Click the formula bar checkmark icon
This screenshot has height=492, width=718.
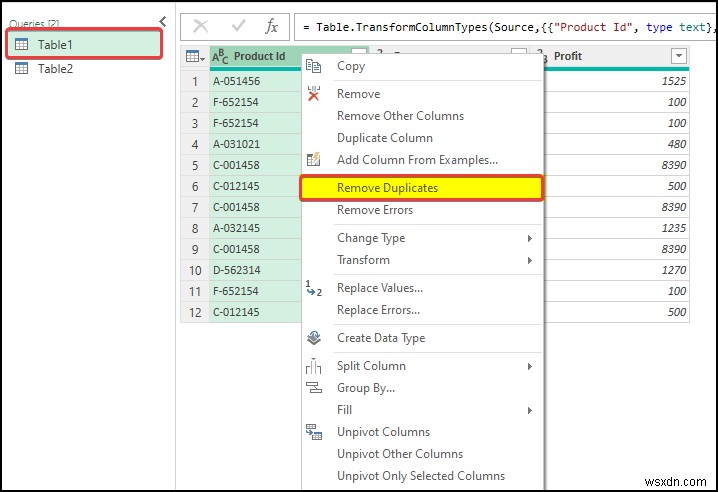tap(239, 26)
